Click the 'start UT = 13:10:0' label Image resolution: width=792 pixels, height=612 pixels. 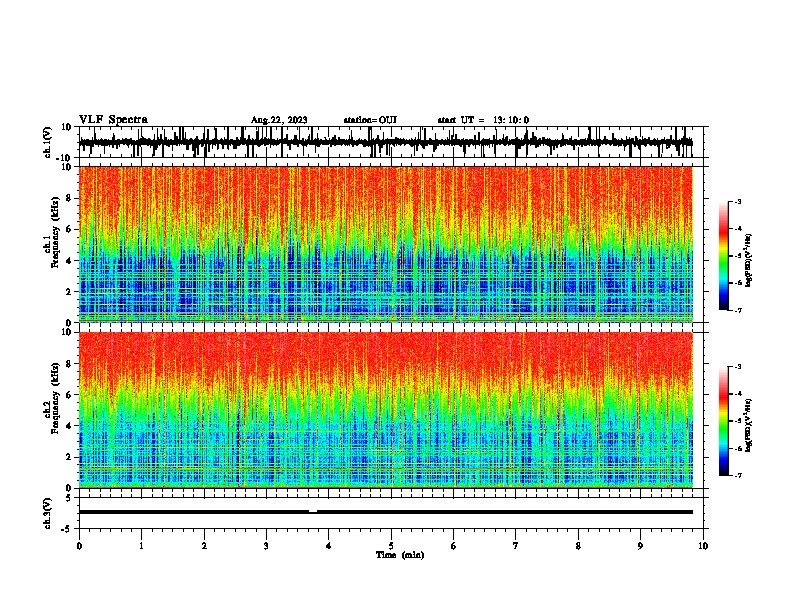(483, 120)
